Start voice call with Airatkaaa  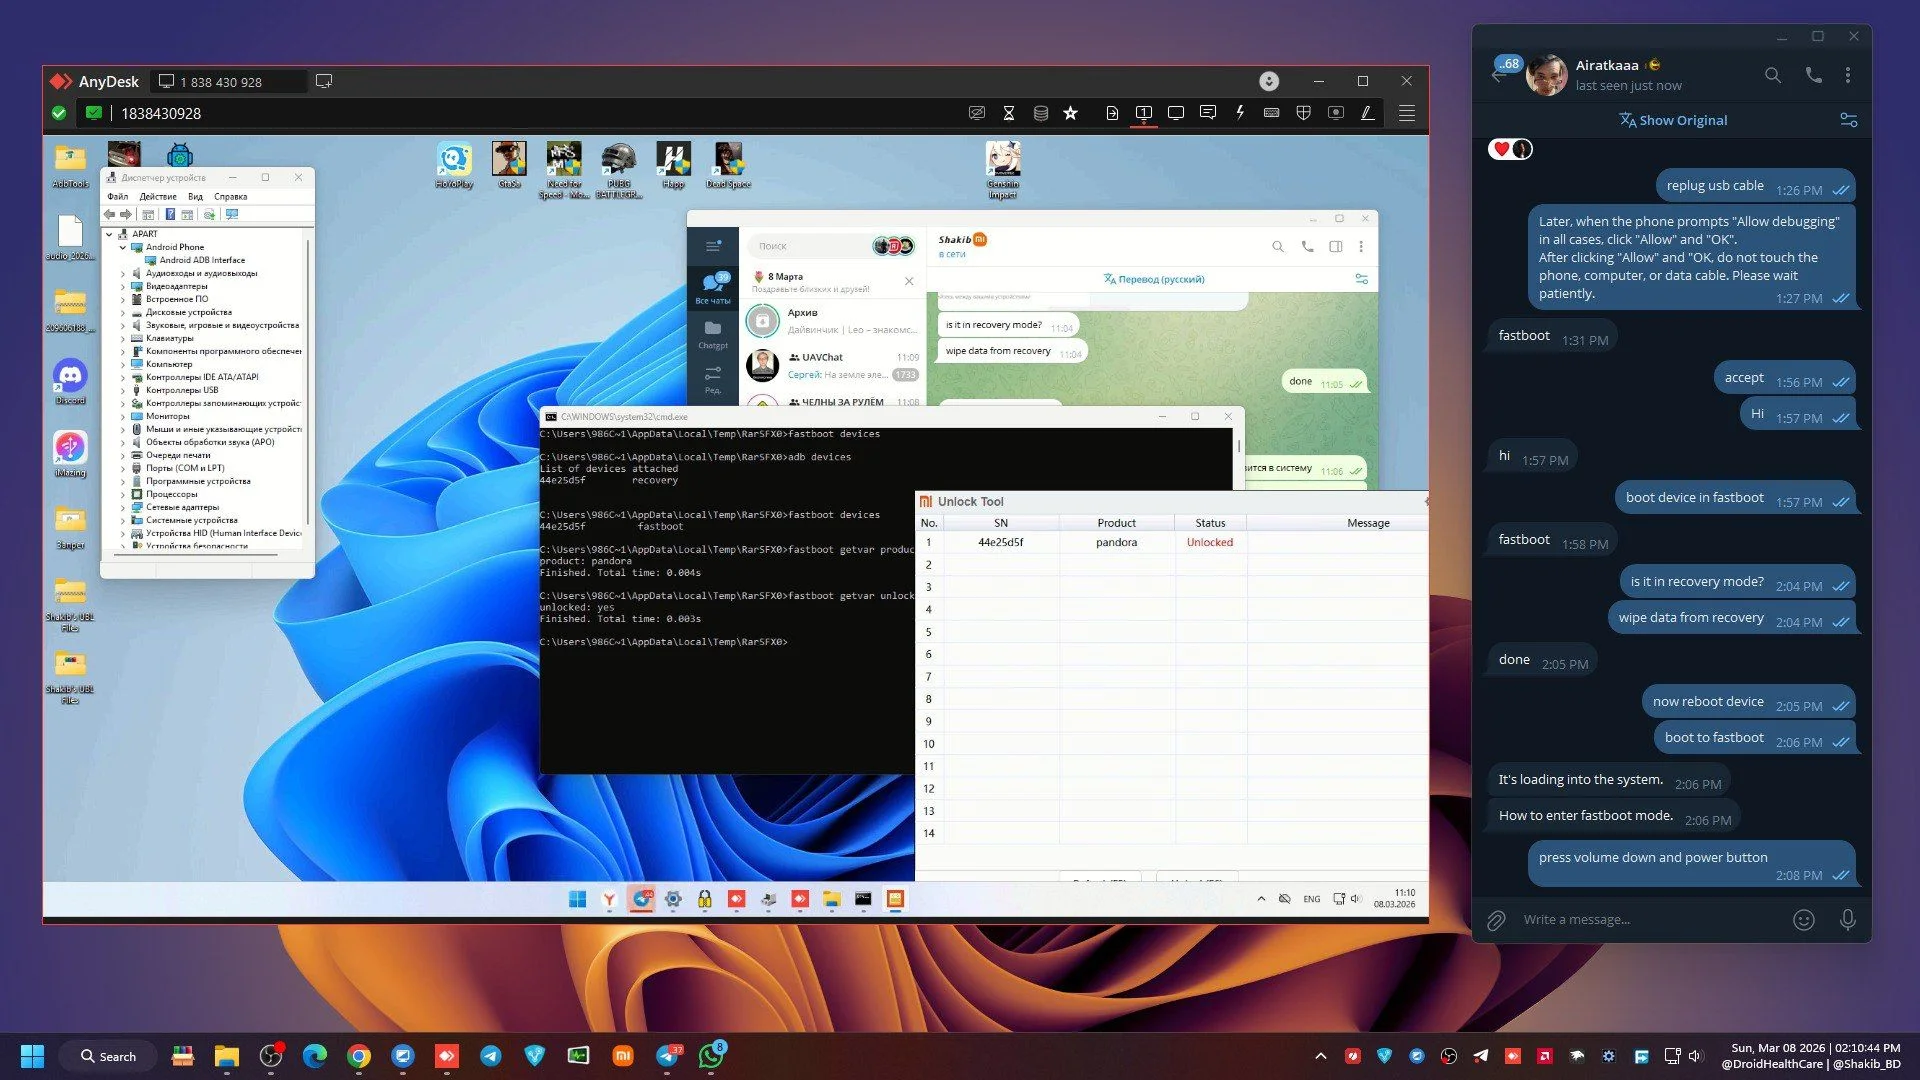point(1813,75)
